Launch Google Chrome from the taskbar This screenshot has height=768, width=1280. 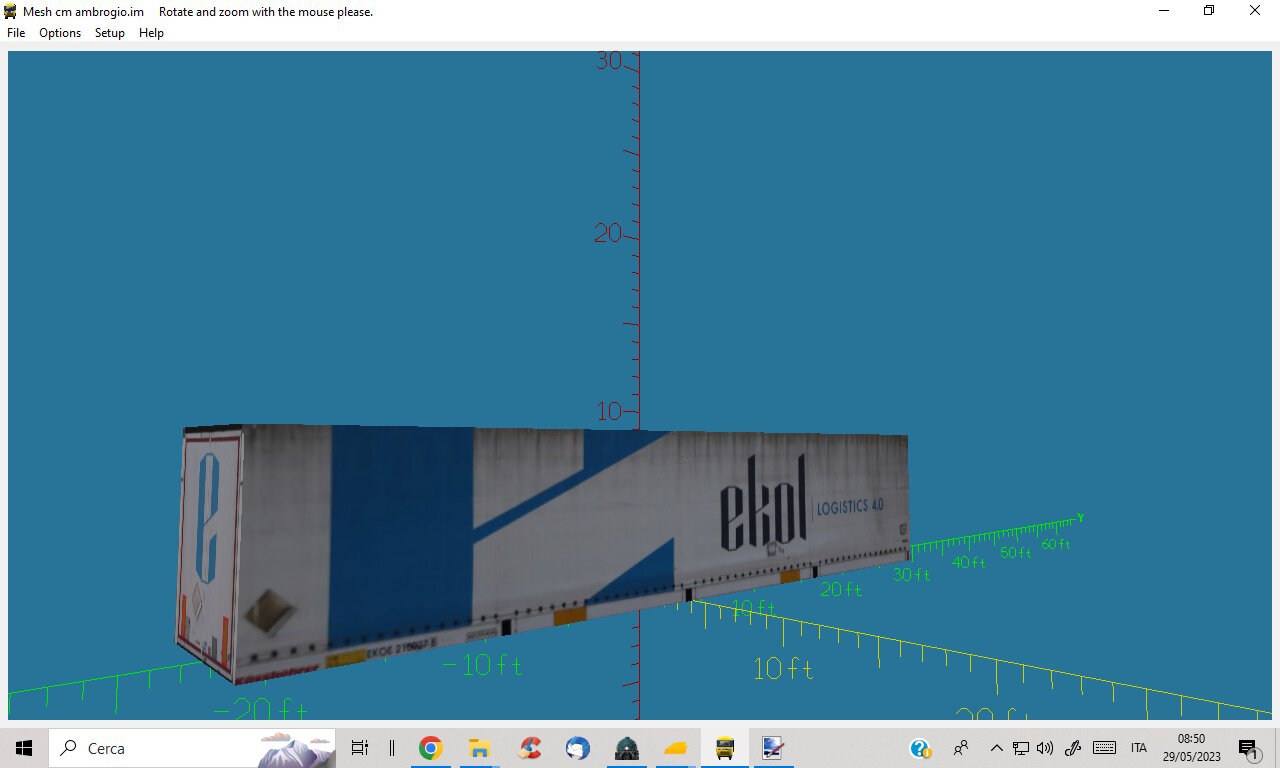pos(431,748)
